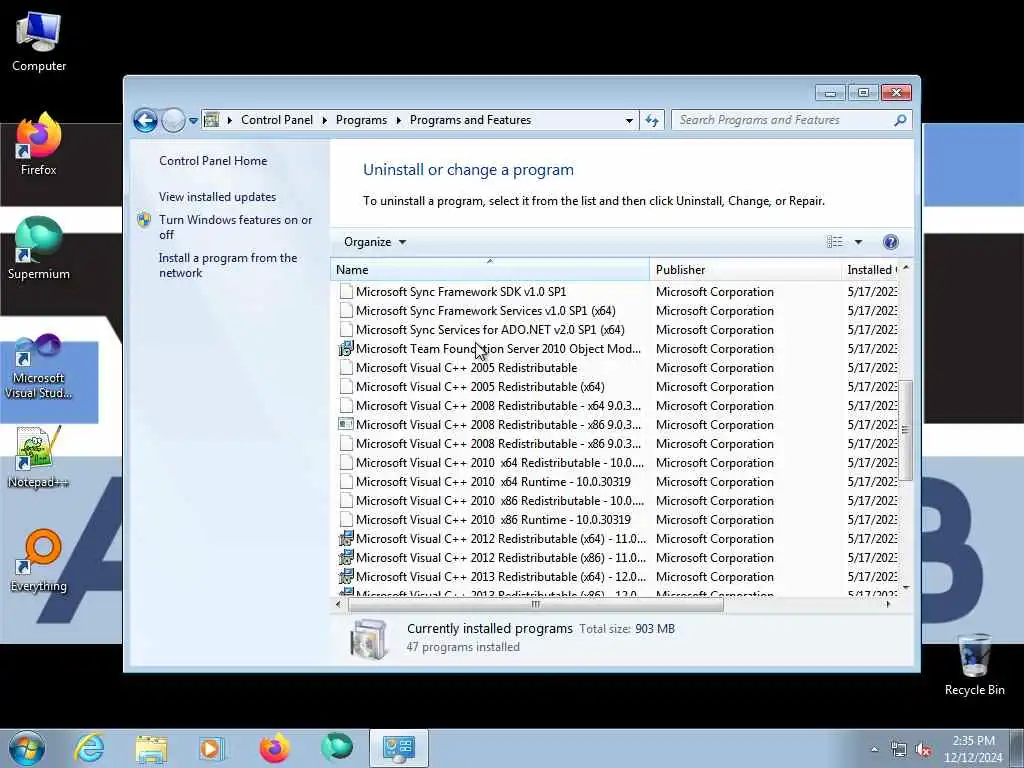Image resolution: width=1024 pixels, height=768 pixels.
Task: Open Supermium from the taskbar
Action: tap(337, 747)
